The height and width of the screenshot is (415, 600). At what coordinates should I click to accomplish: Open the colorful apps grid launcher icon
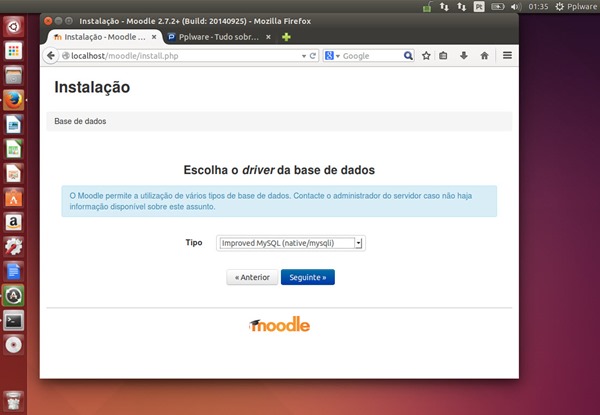tap(13, 51)
